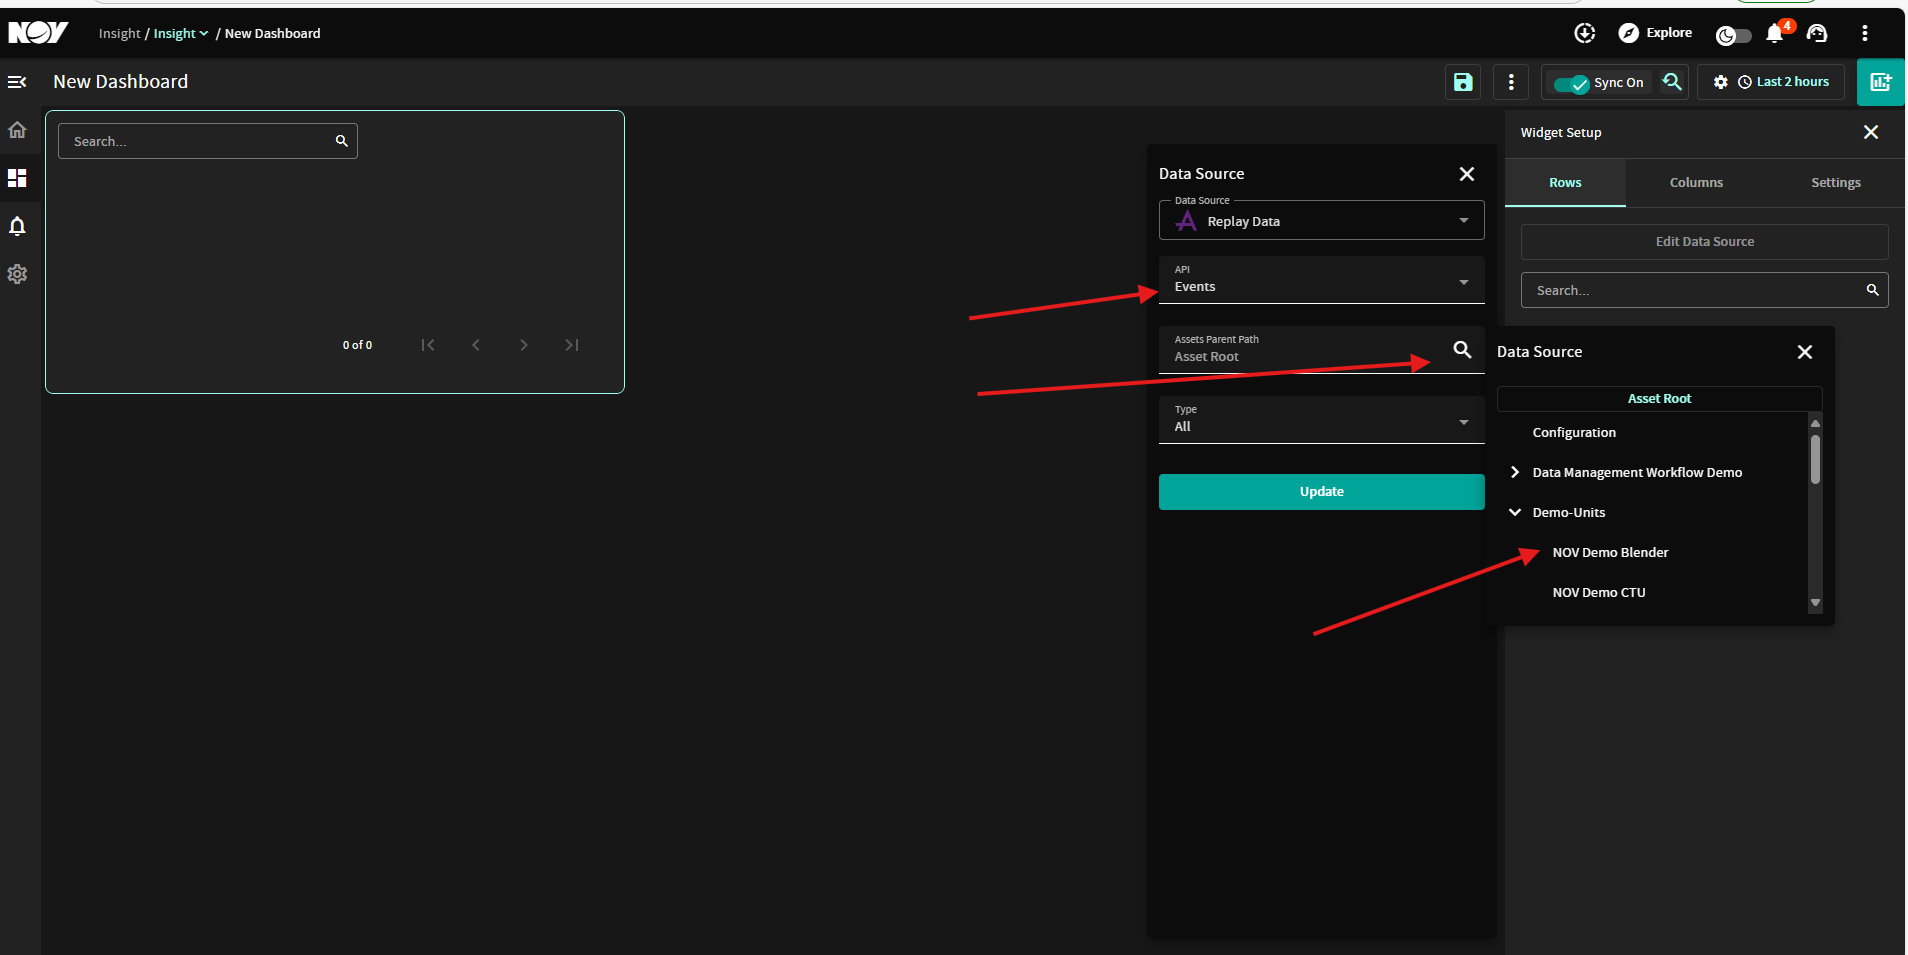Image resolution: width=1908 pixels, height=955 pixels.
Task: Select the Asset Root header in tree
Action: pos(1659,398)
